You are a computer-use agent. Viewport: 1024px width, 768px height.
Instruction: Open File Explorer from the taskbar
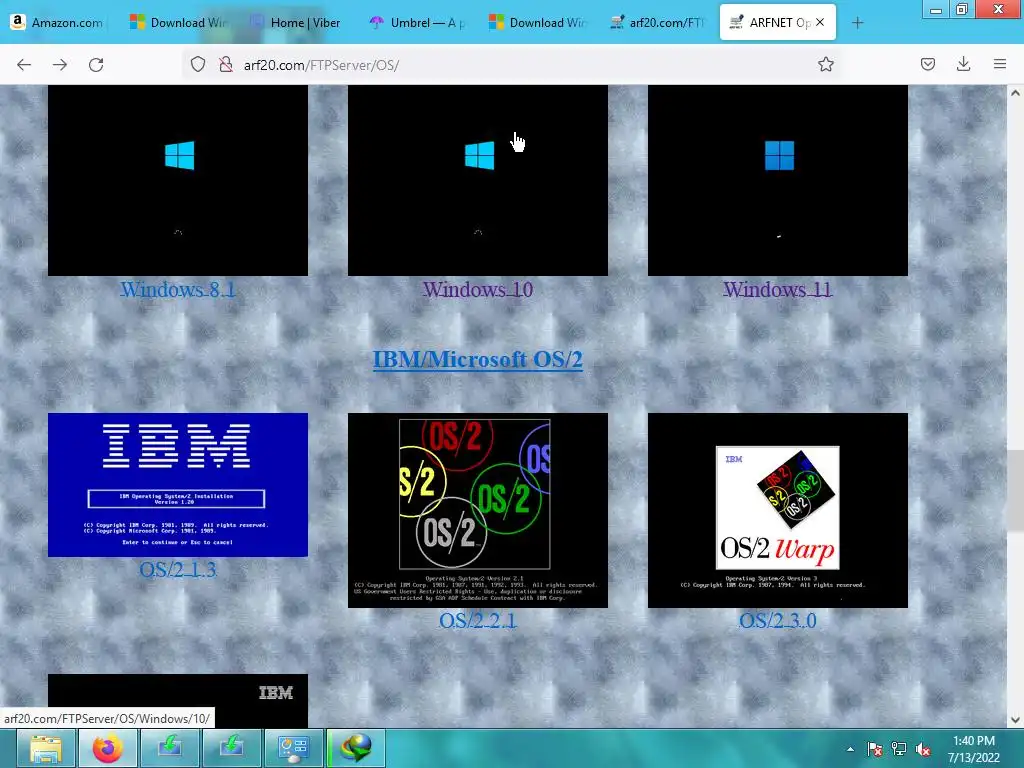click(46, 748)
